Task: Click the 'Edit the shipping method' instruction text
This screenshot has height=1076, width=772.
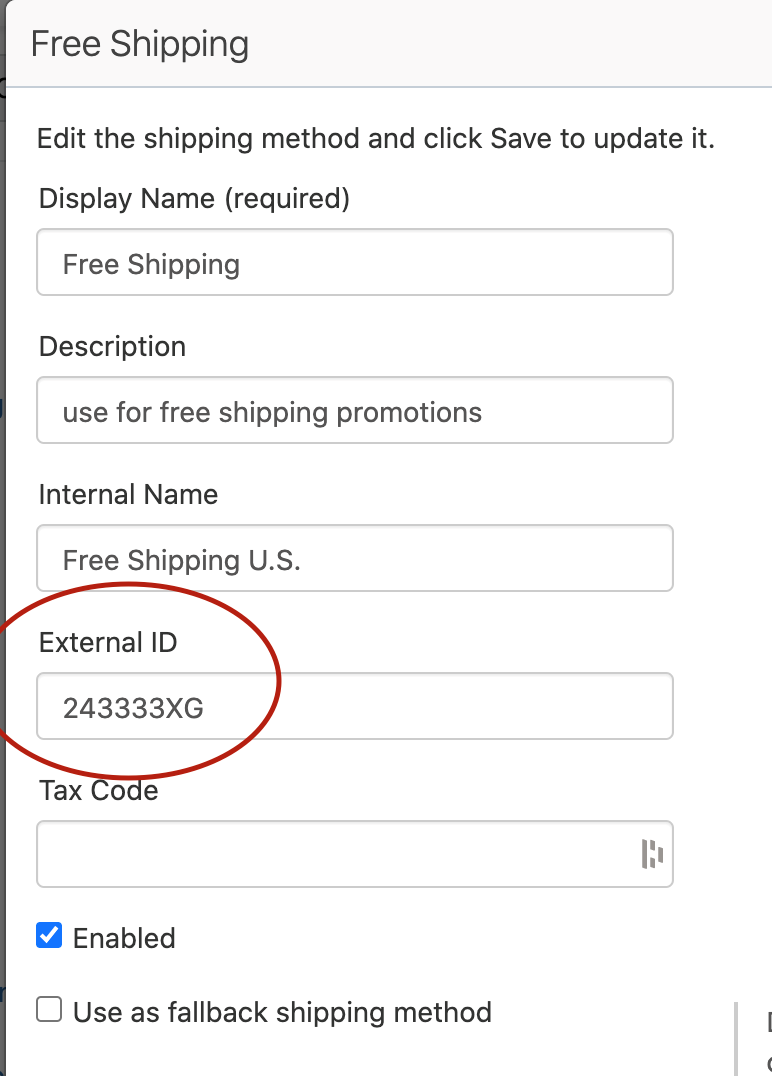Action: tap(375, 138)
